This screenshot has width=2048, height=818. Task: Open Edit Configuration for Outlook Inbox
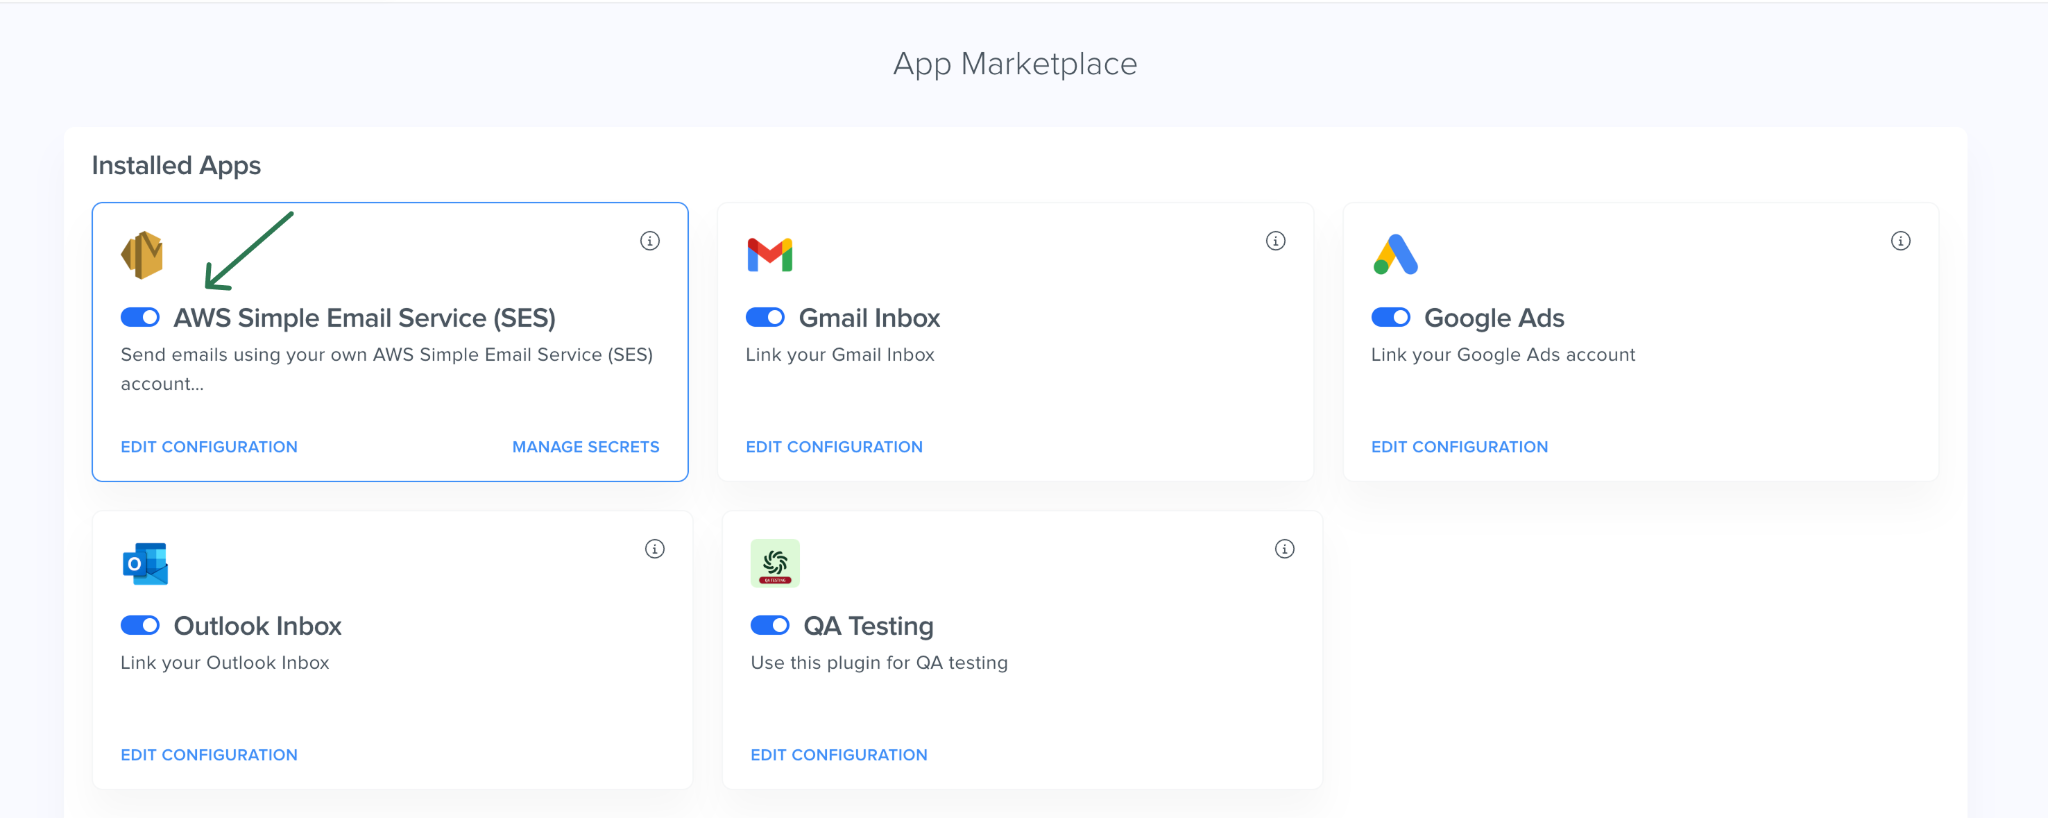[209, 755]
